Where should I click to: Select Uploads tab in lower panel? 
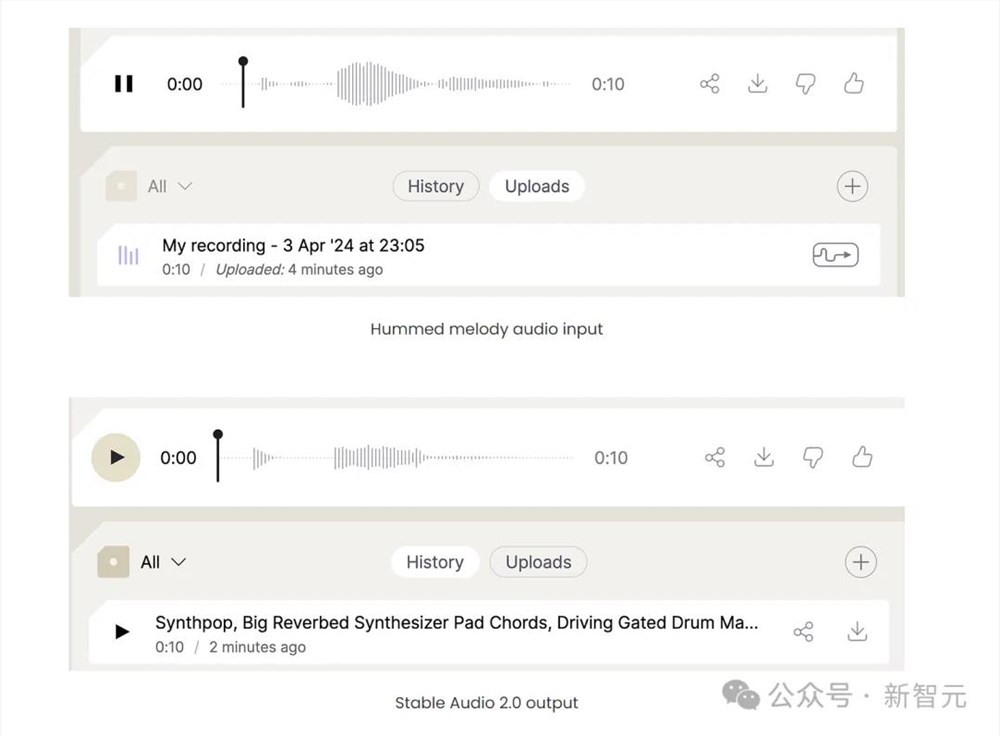[x=538, y=562]
